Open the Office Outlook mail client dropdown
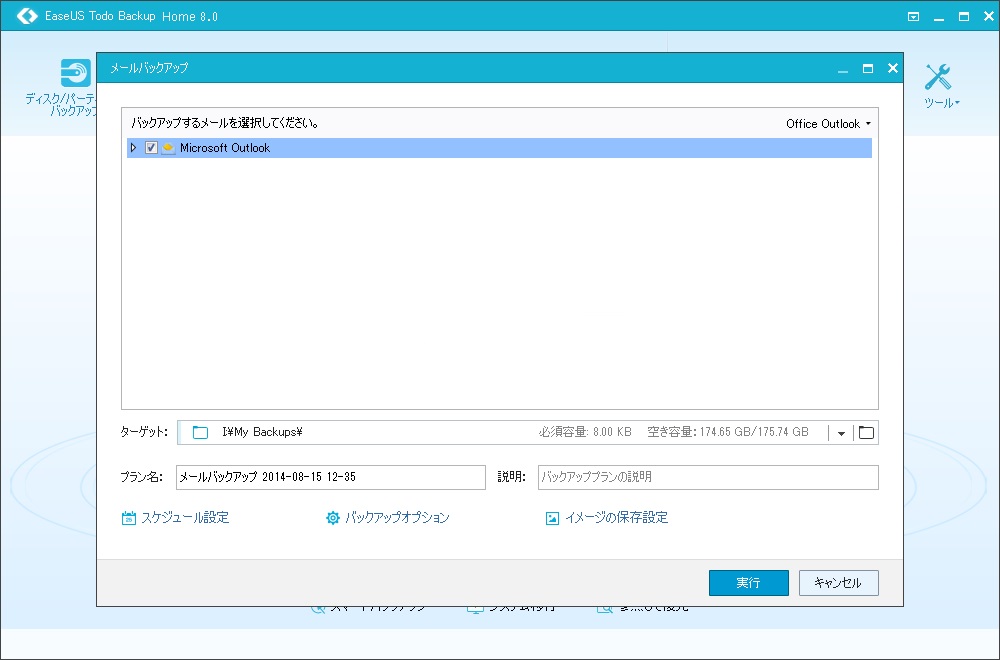This screenshot has width=1000, height=660. tap(828, 124)
